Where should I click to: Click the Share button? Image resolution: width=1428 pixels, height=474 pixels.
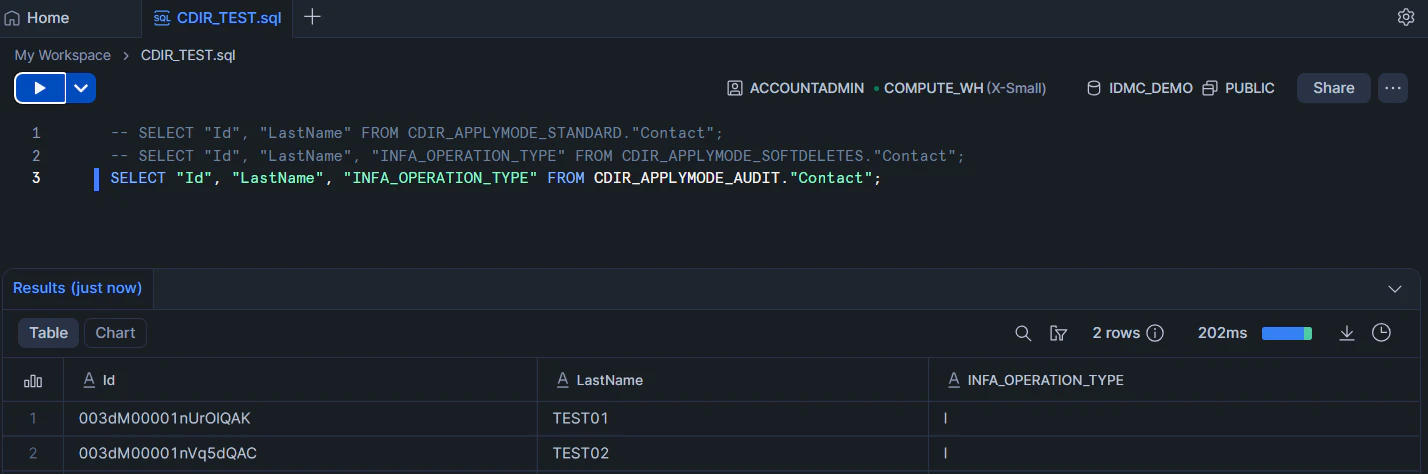point(1333,88)
